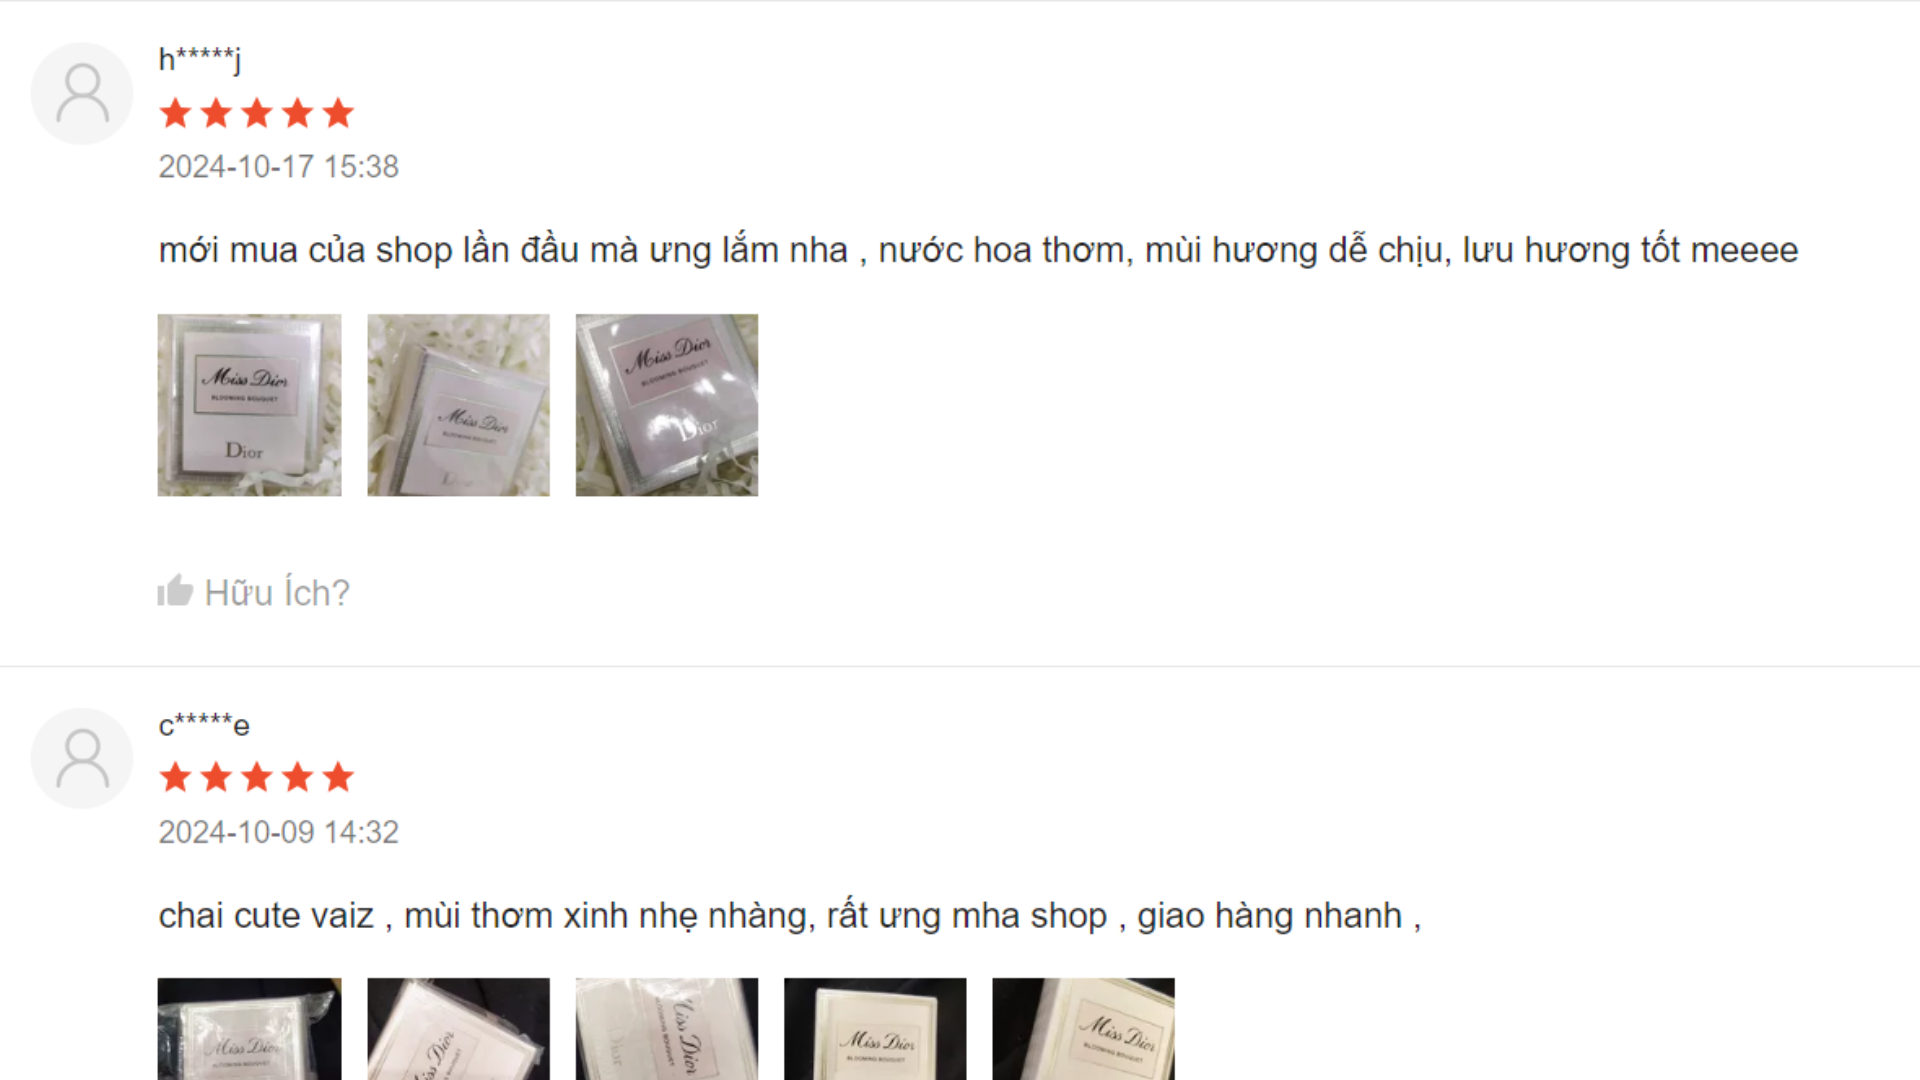Click the thumbs-up Hữu Ích icon
The width and height of the screenshot is (1920, 1080).
[175, 591]
